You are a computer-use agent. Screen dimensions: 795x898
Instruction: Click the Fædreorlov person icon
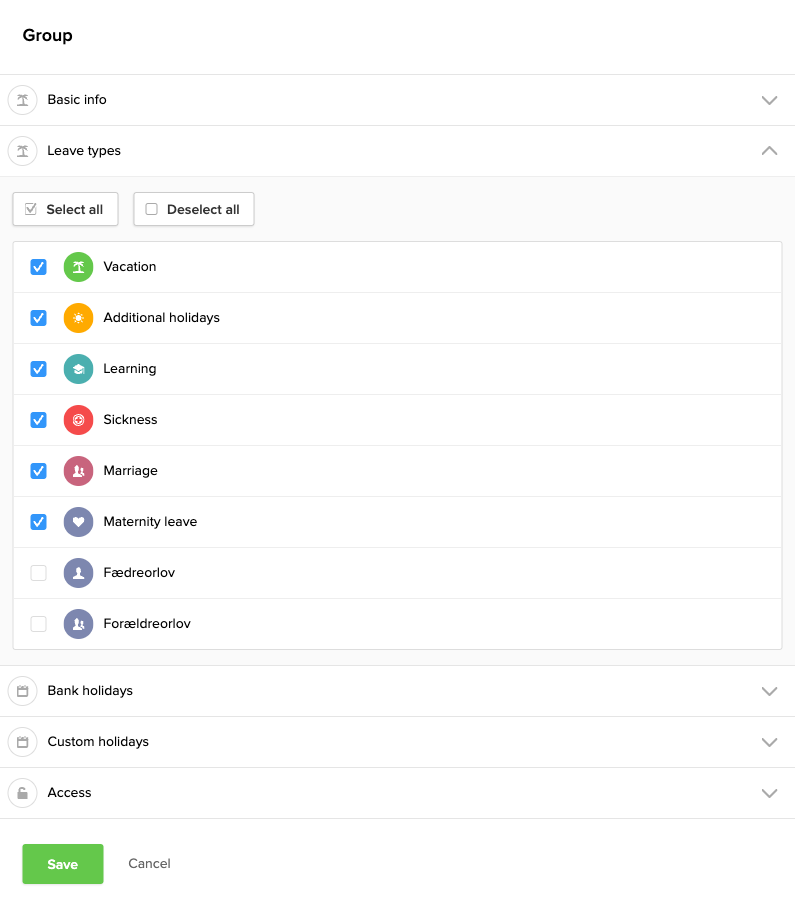(x=78, y=573)
